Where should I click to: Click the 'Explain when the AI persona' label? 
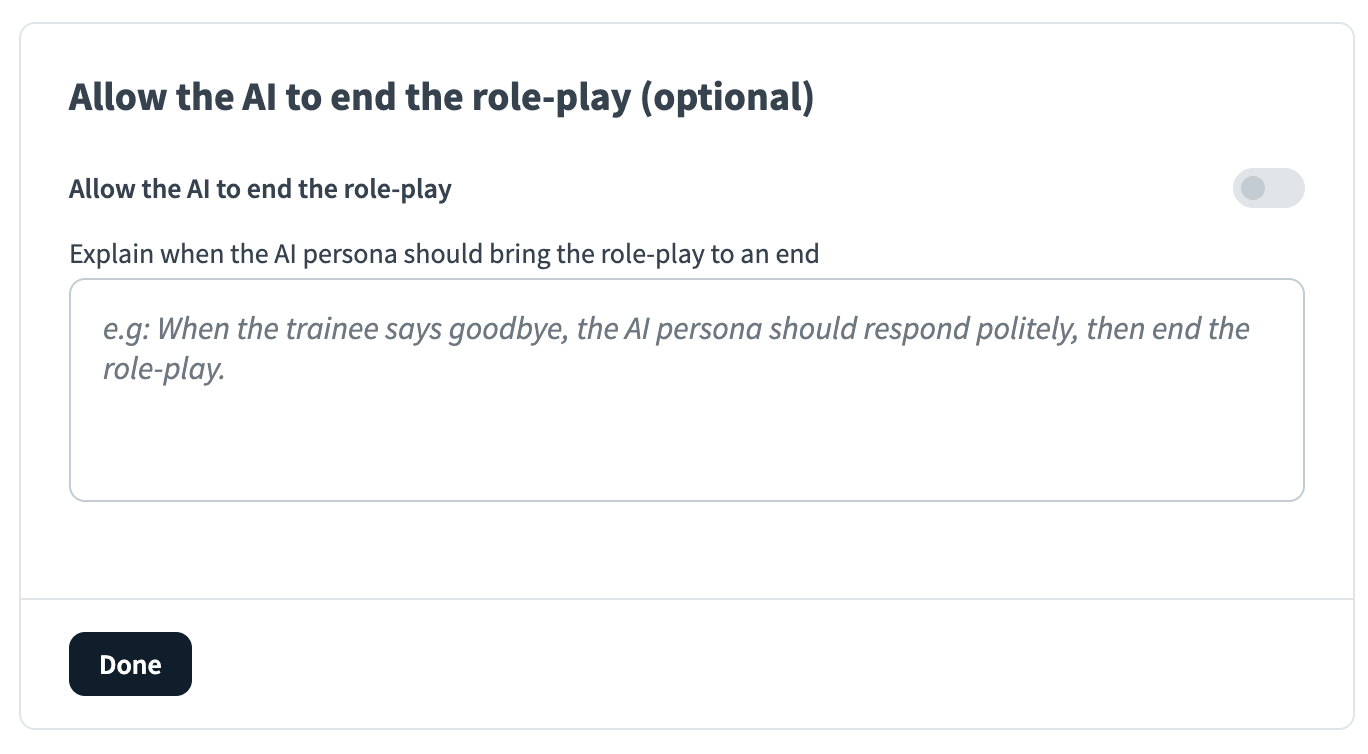point(444,253)
